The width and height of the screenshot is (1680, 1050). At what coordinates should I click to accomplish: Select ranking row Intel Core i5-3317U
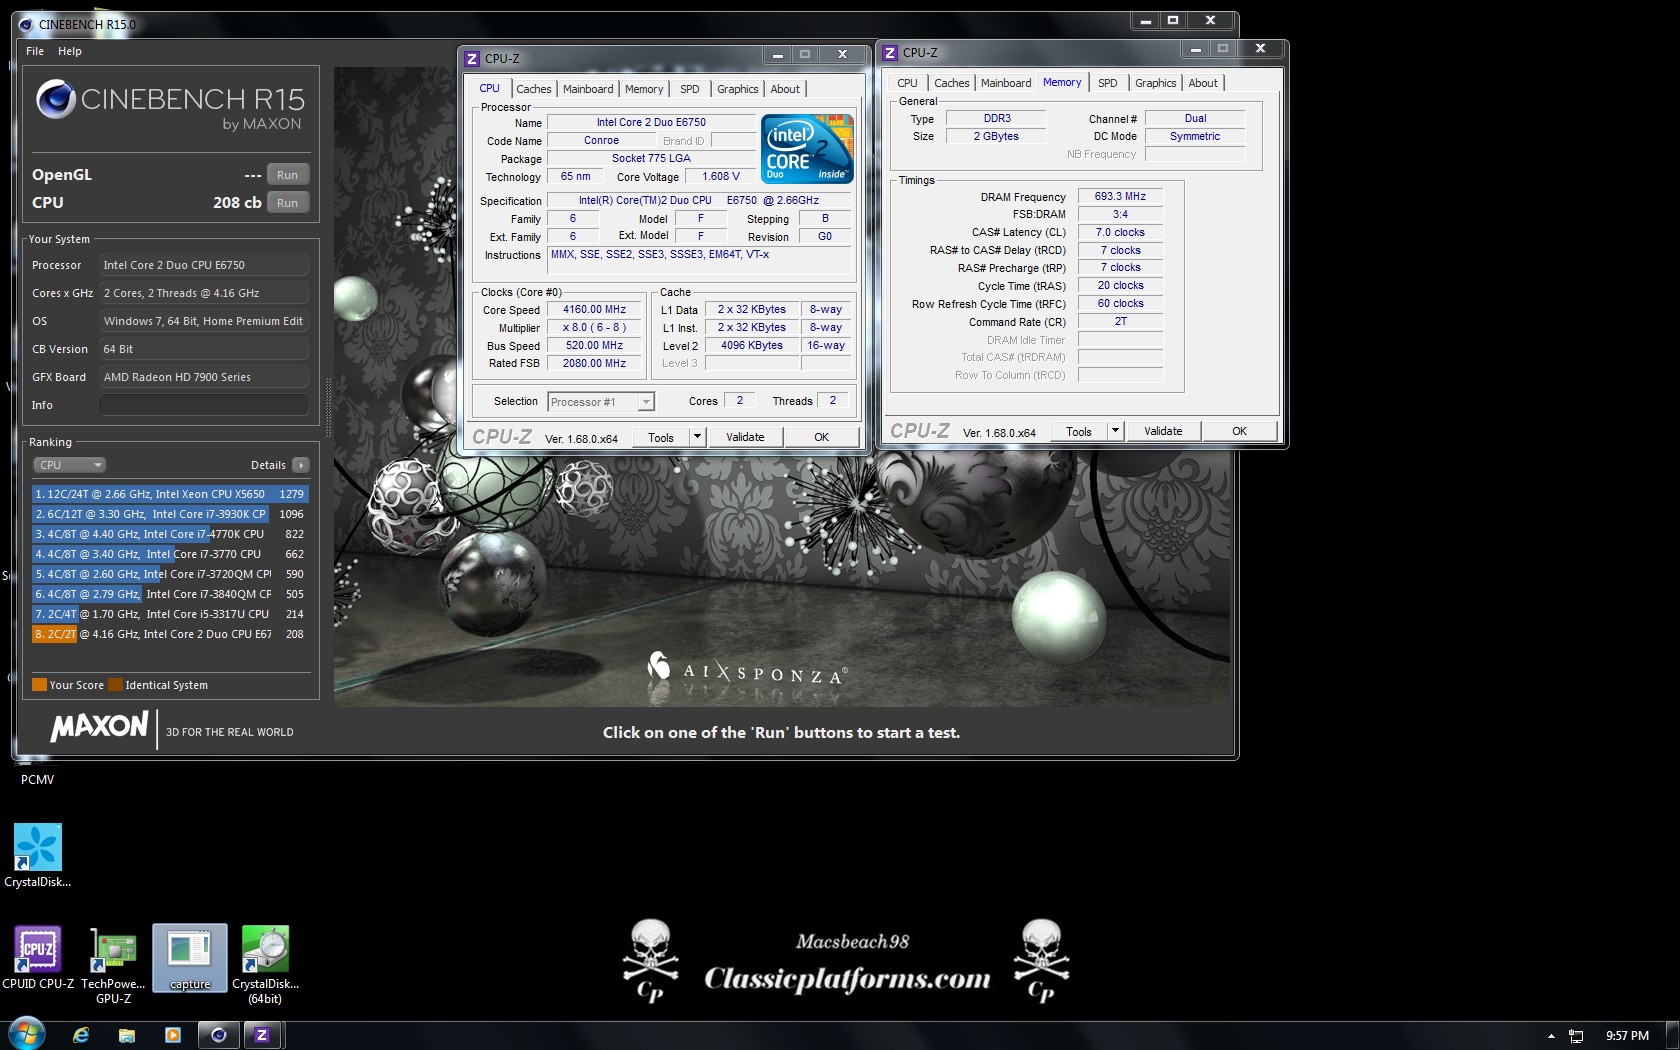click(169, 614)
